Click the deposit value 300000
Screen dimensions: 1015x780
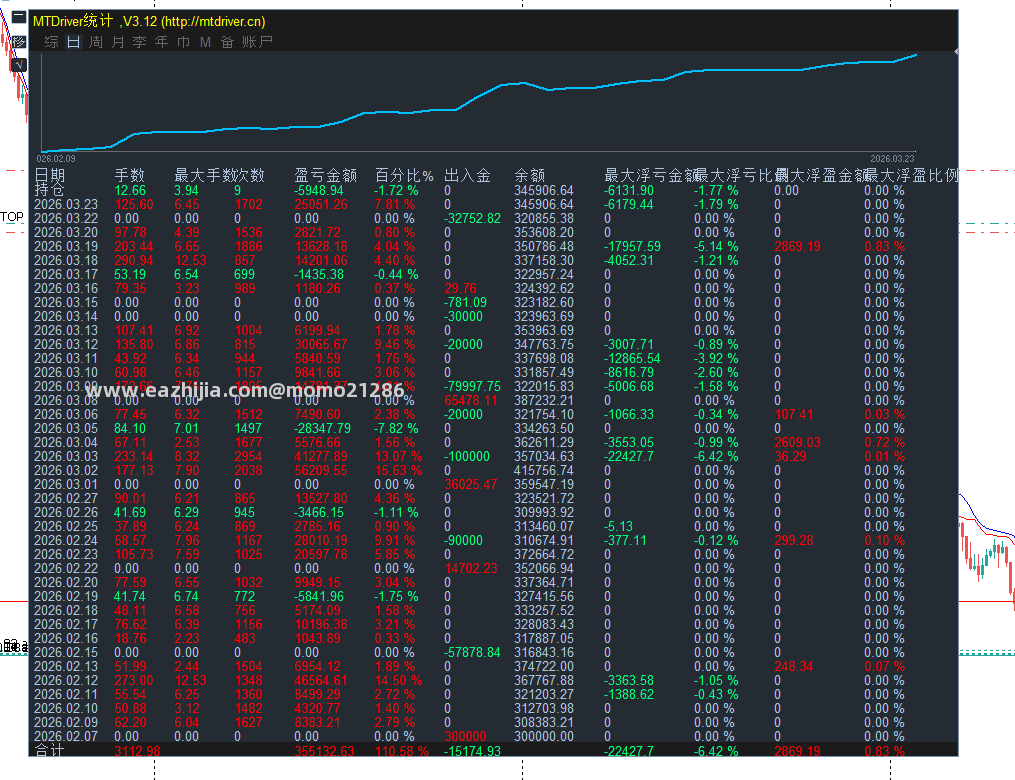465,737
